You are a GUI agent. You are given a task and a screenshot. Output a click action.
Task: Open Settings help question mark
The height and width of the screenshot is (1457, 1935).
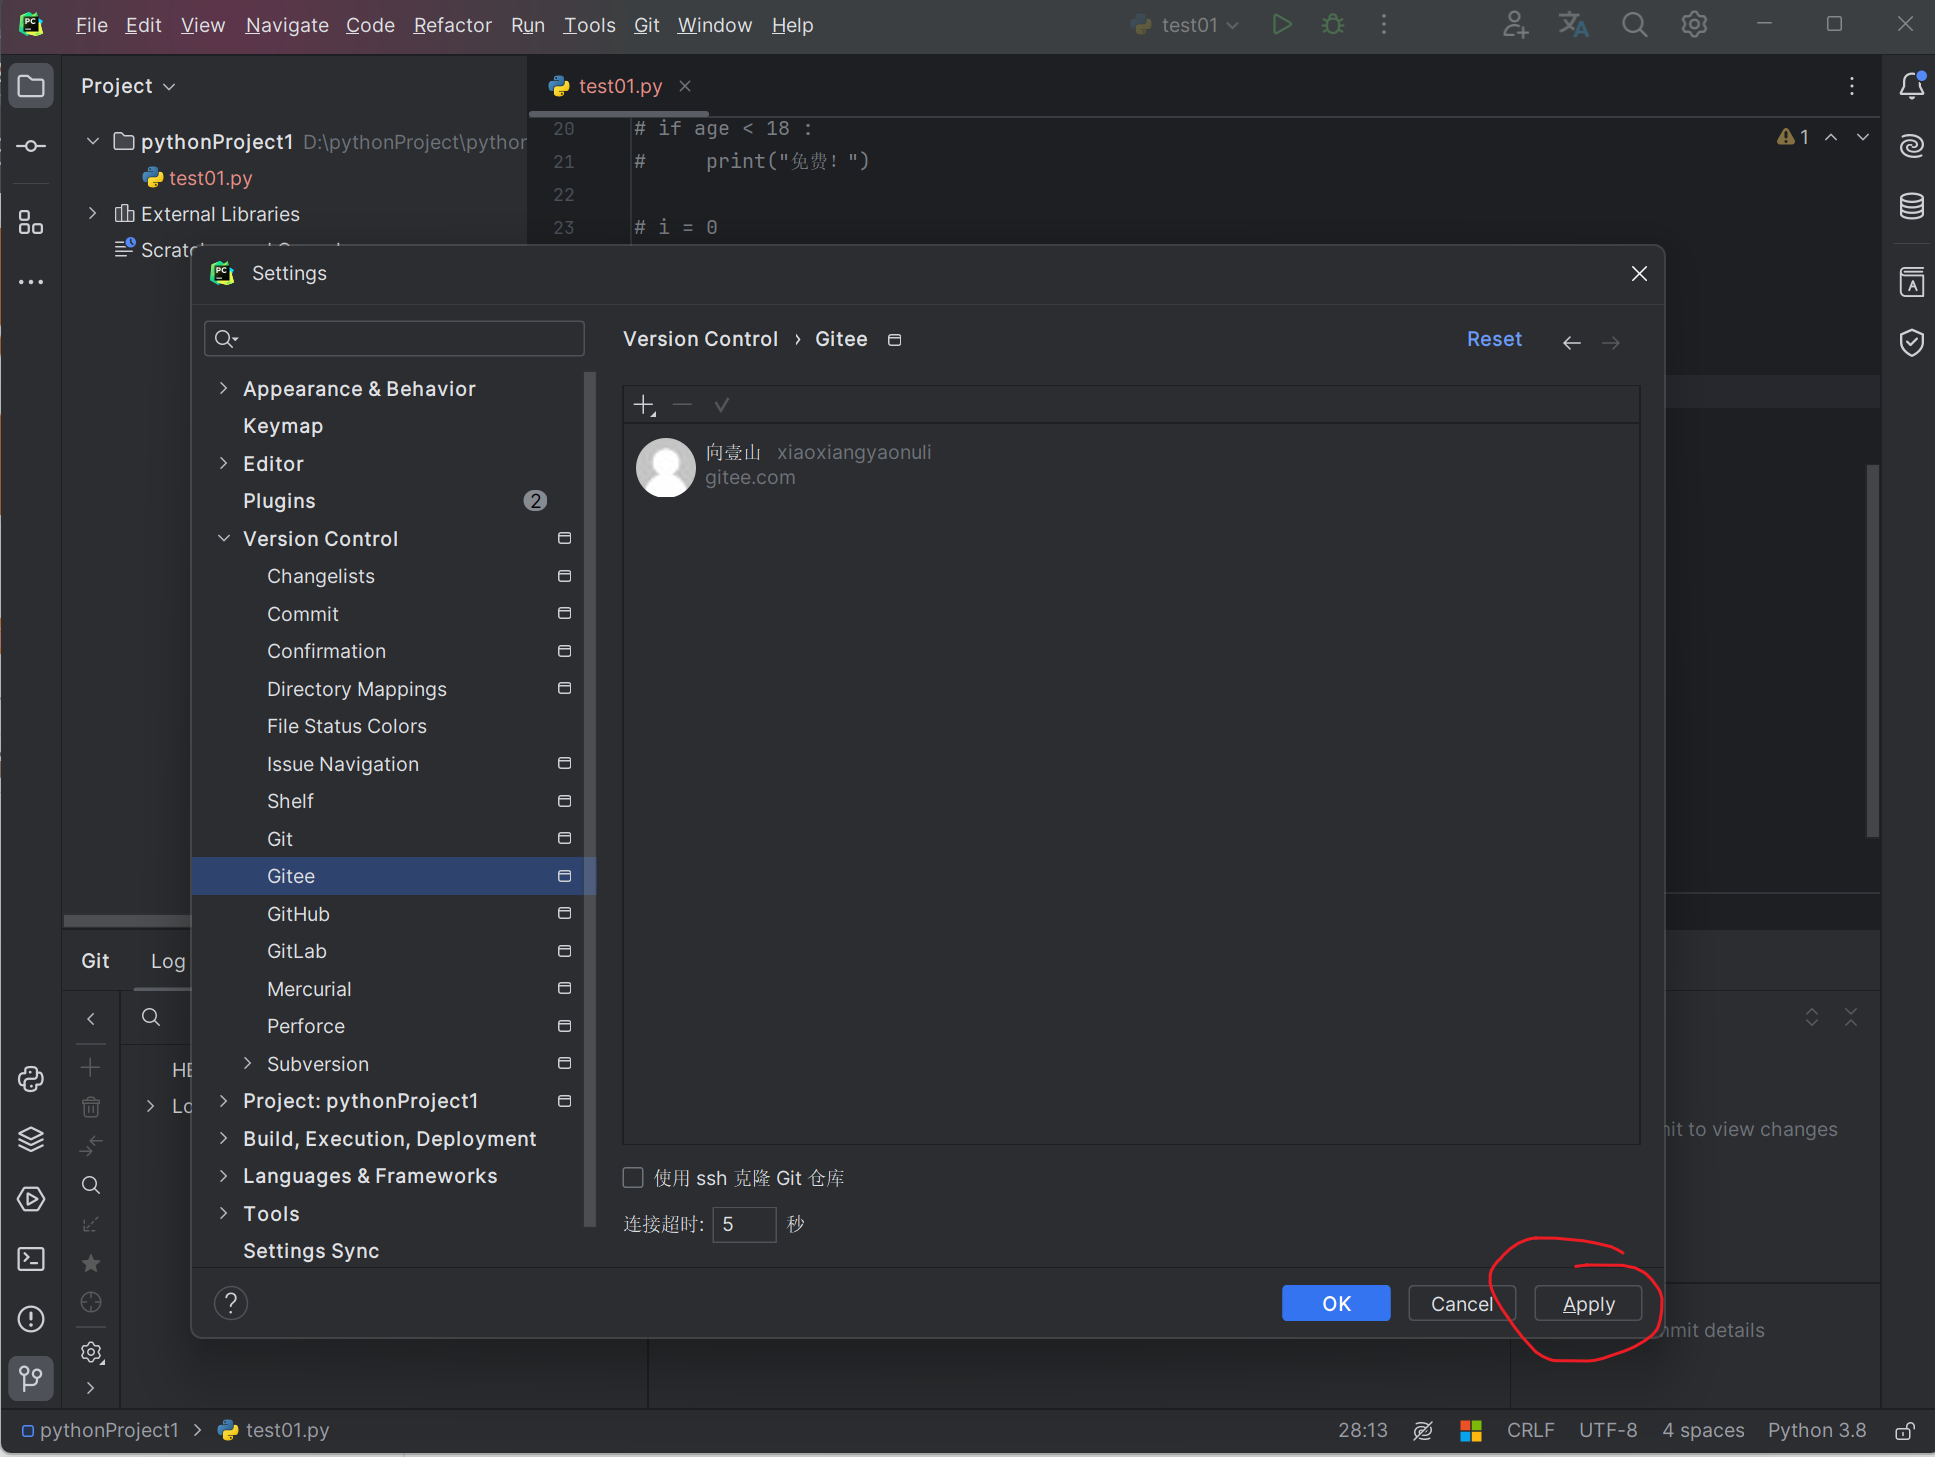coord(231,1303)
